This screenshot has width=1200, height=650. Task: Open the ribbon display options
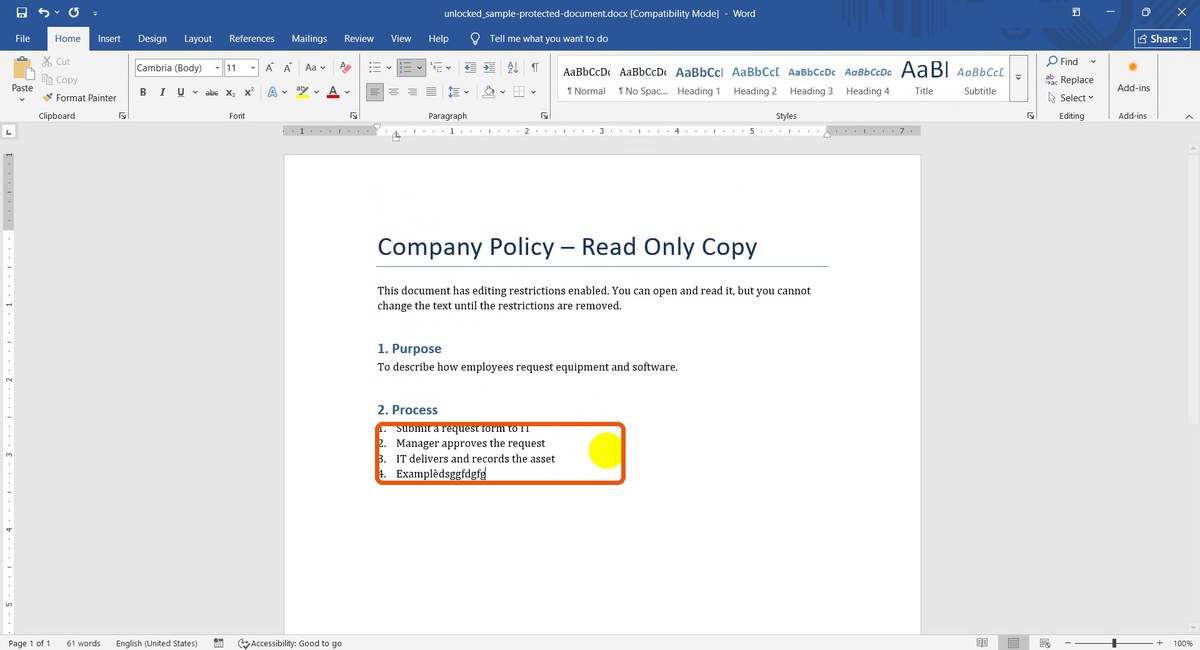(x=1075, y=13)
